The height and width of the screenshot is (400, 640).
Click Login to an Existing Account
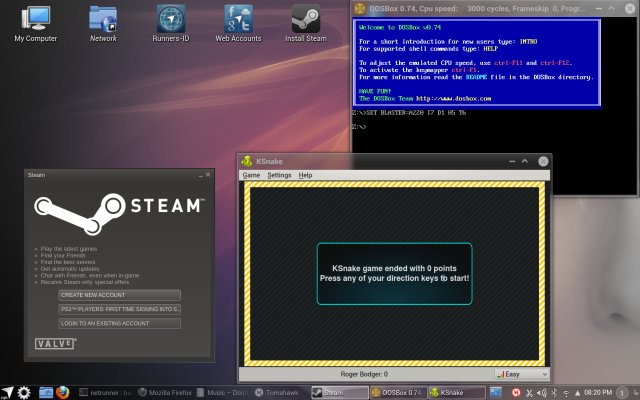[x=119, y=323]
